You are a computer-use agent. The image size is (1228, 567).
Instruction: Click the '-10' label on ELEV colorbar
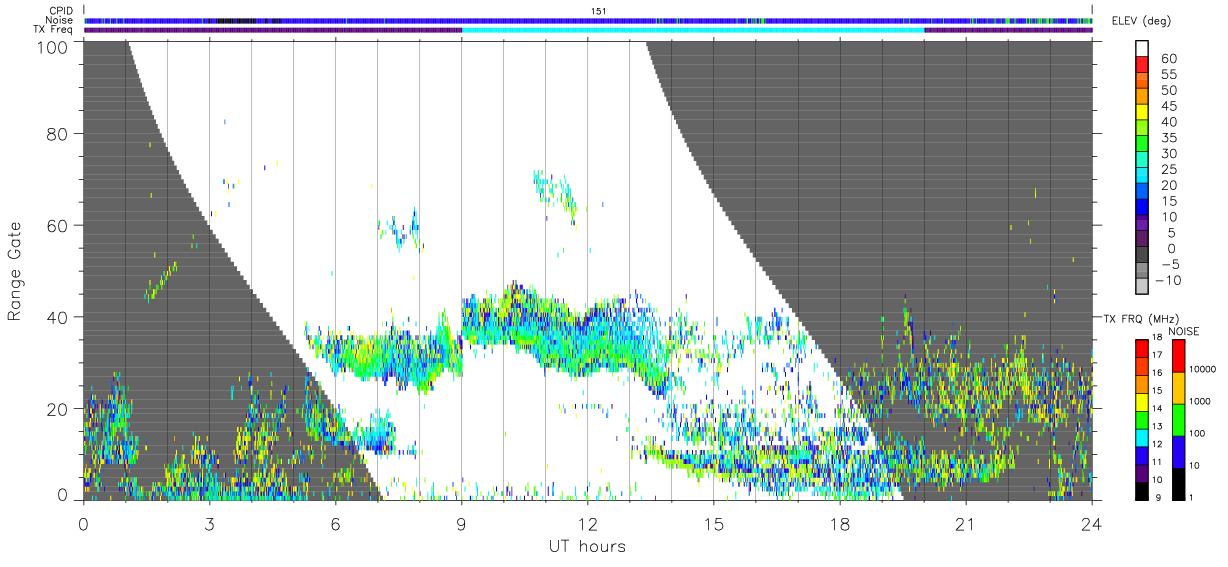1166,281
